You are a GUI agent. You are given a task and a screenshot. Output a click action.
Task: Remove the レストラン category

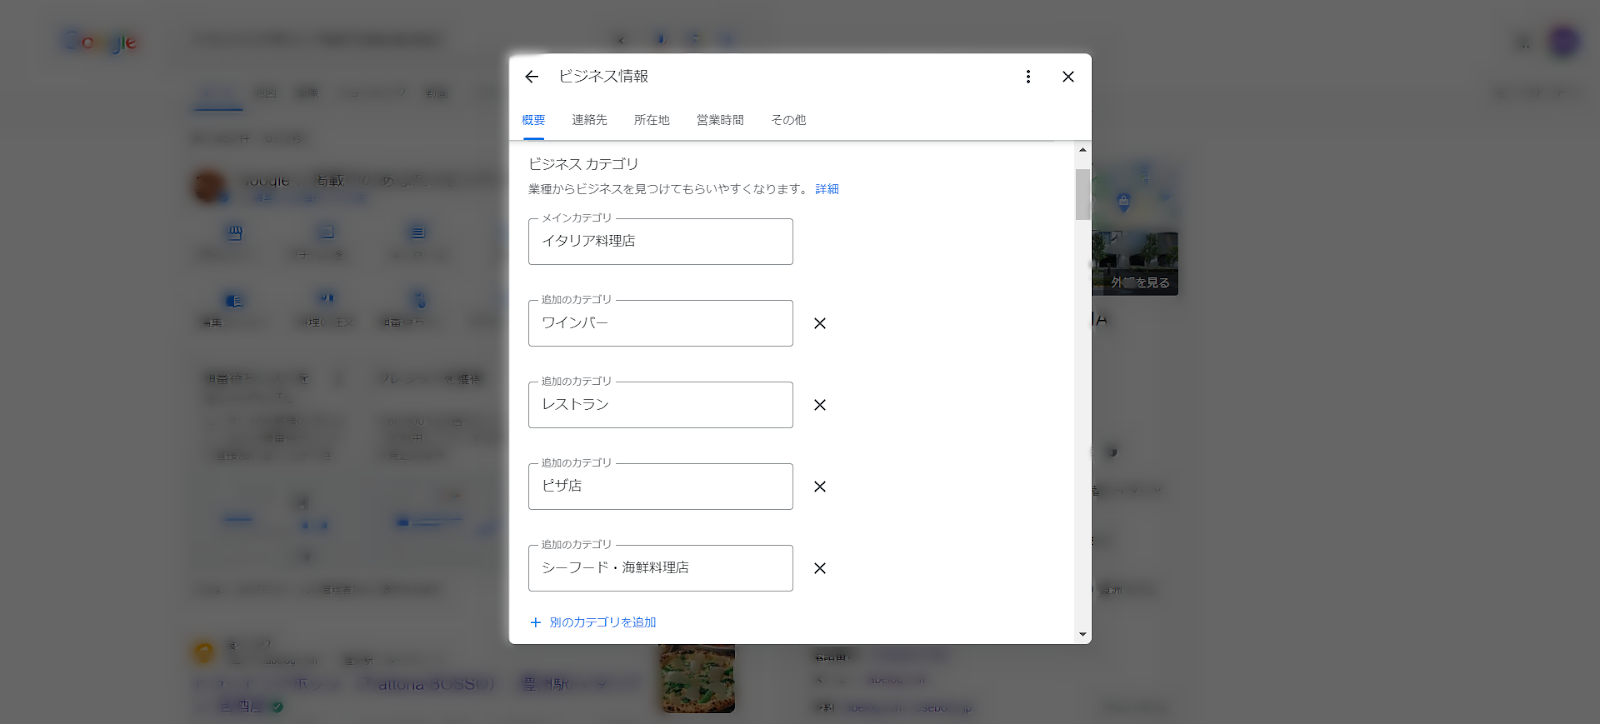pos(820,405)
